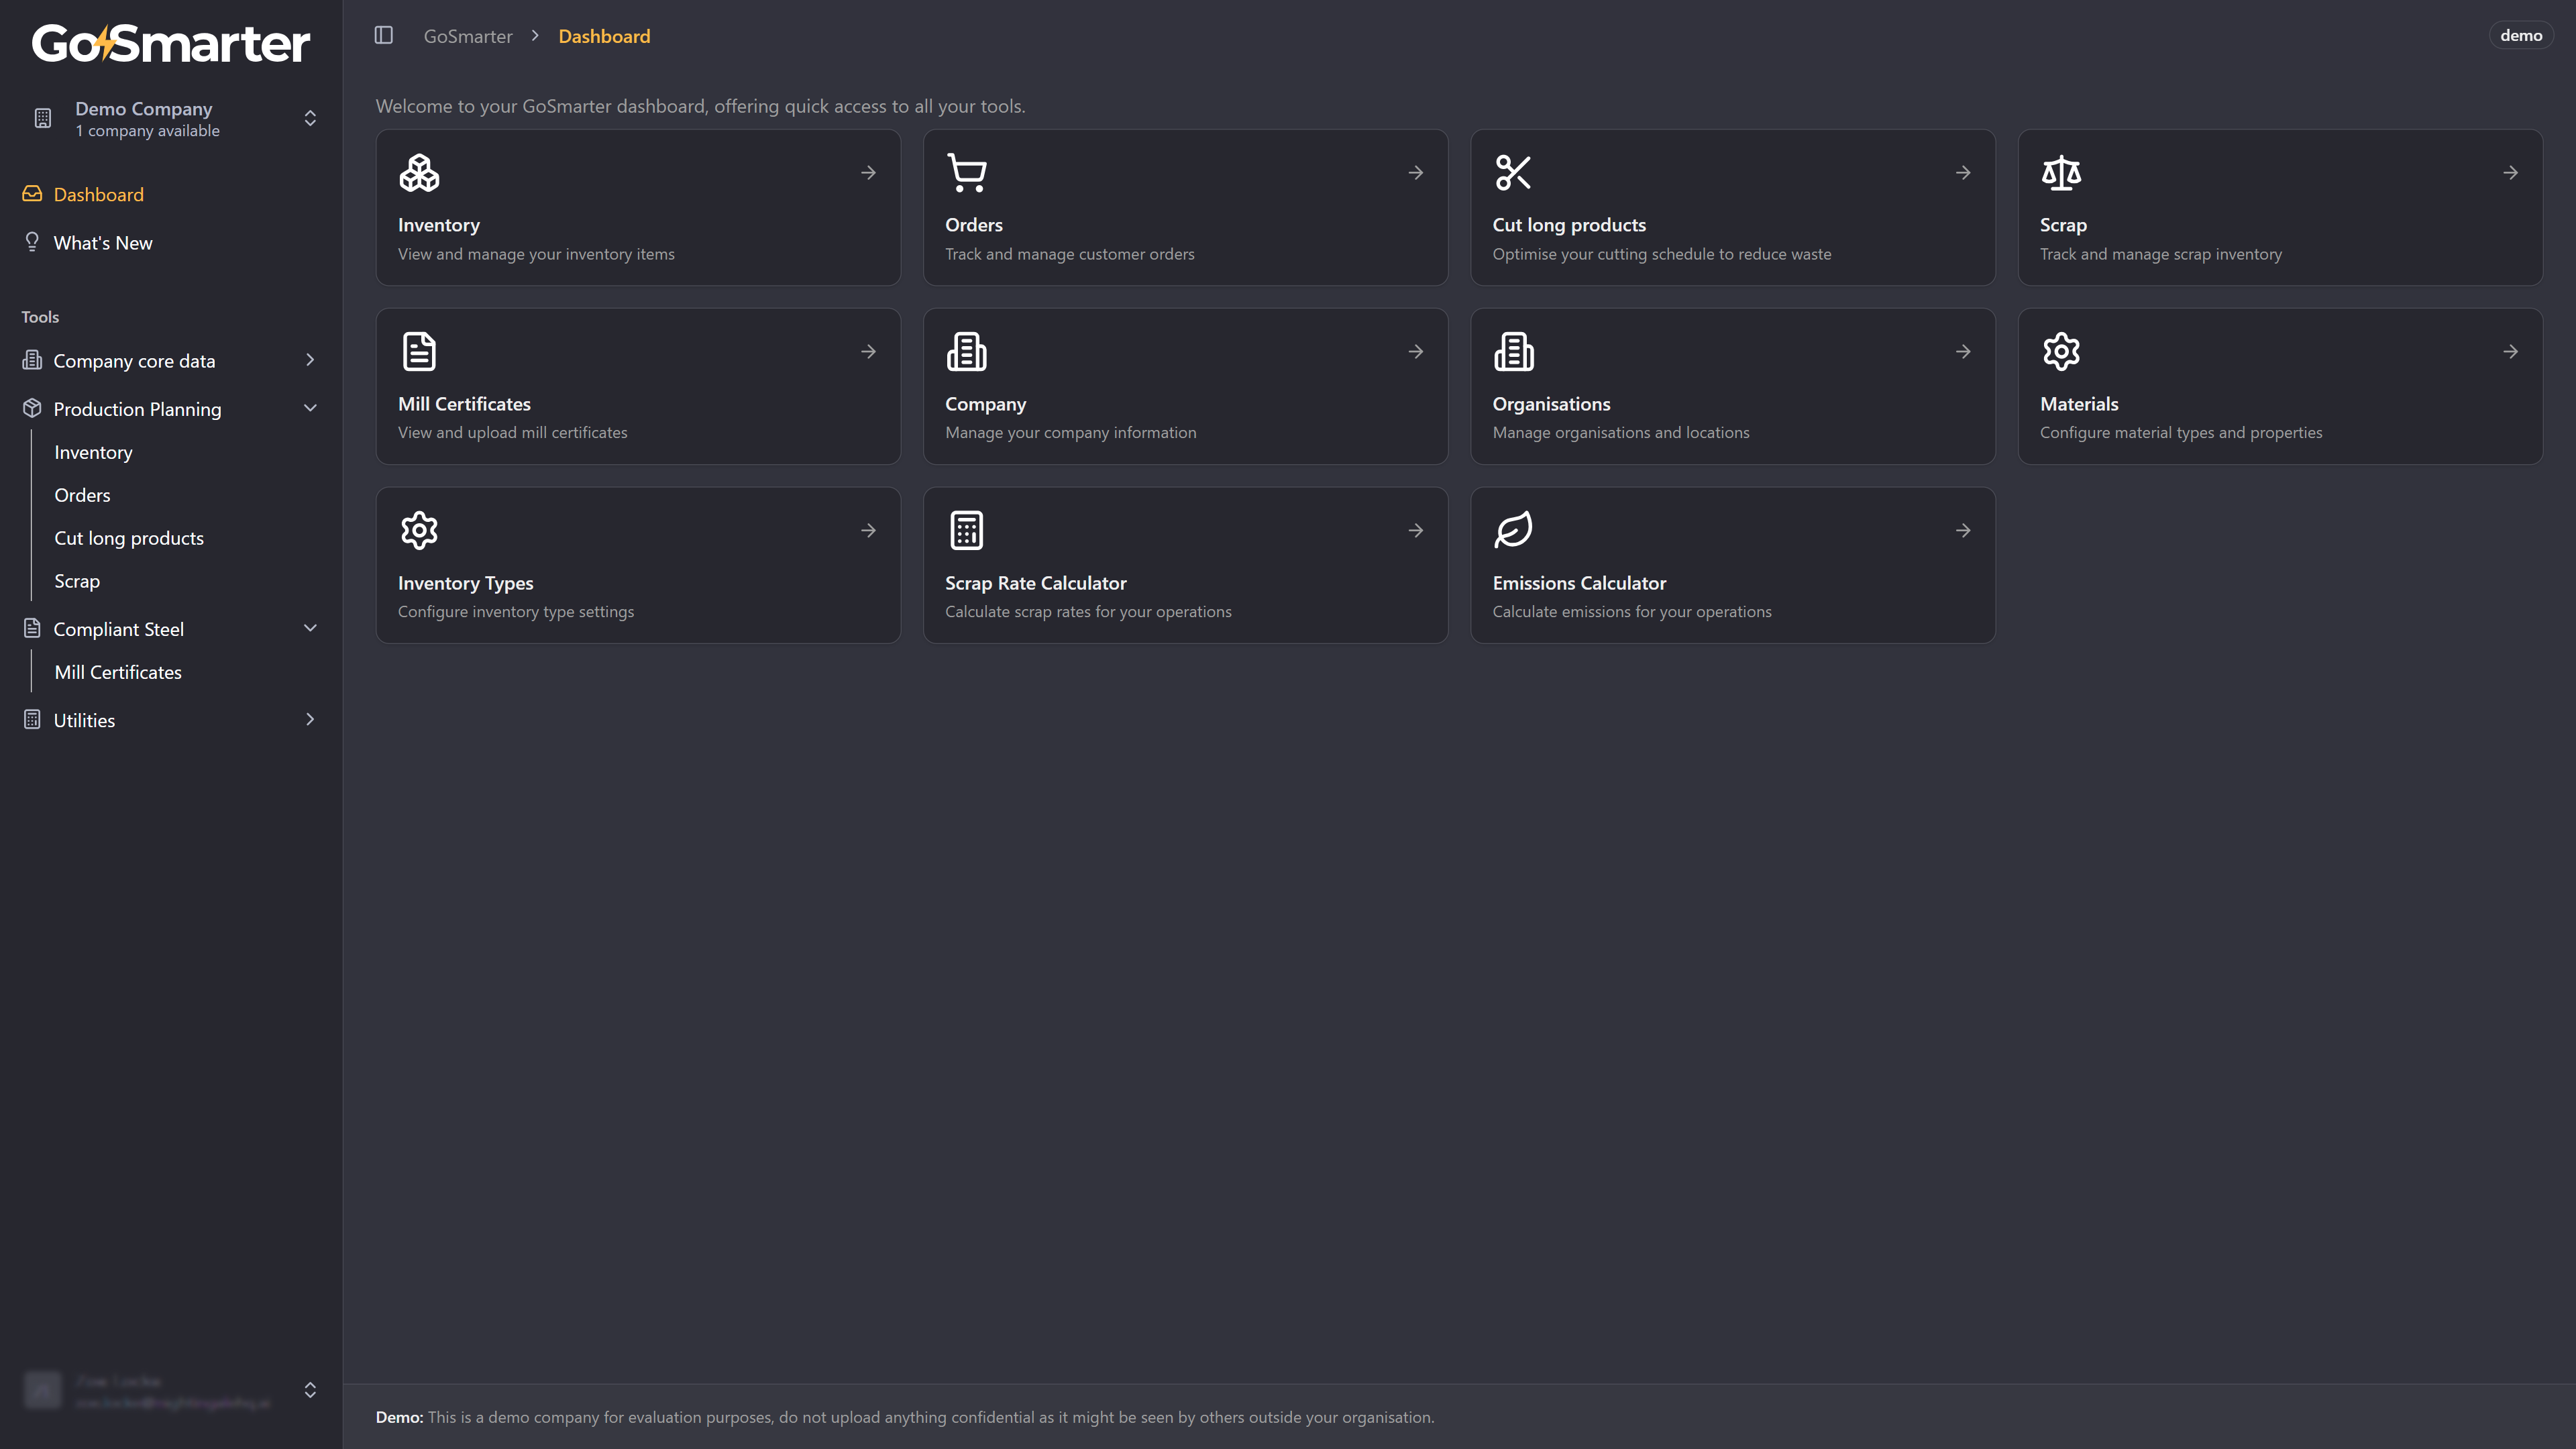Open Mill Certificates document icon card
Screen dimensions: 2576x1449
pyautogui.click(x=419, y=351)
